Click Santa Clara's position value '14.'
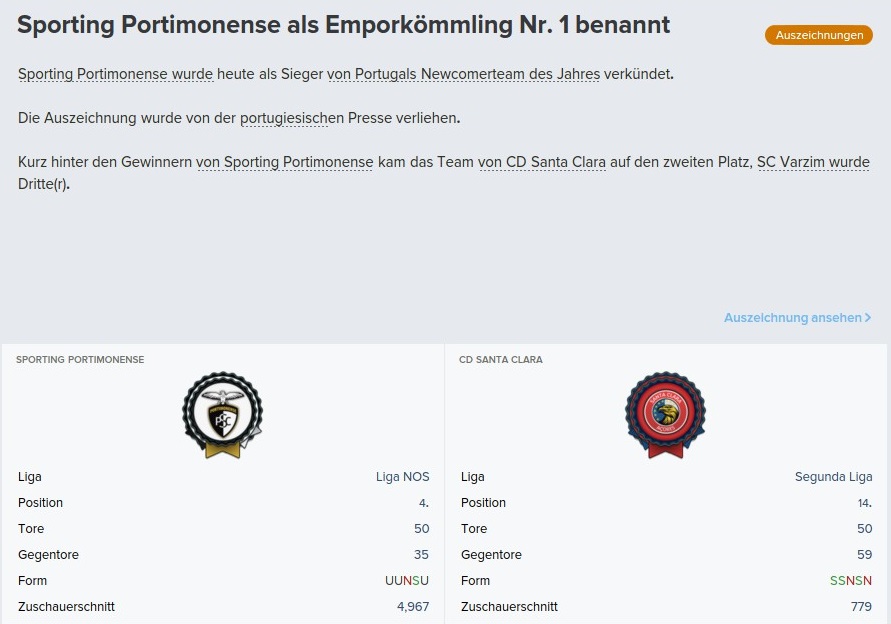Image resolution: width=891 pixels, height=624 pixels. click(x=864, y=503)
